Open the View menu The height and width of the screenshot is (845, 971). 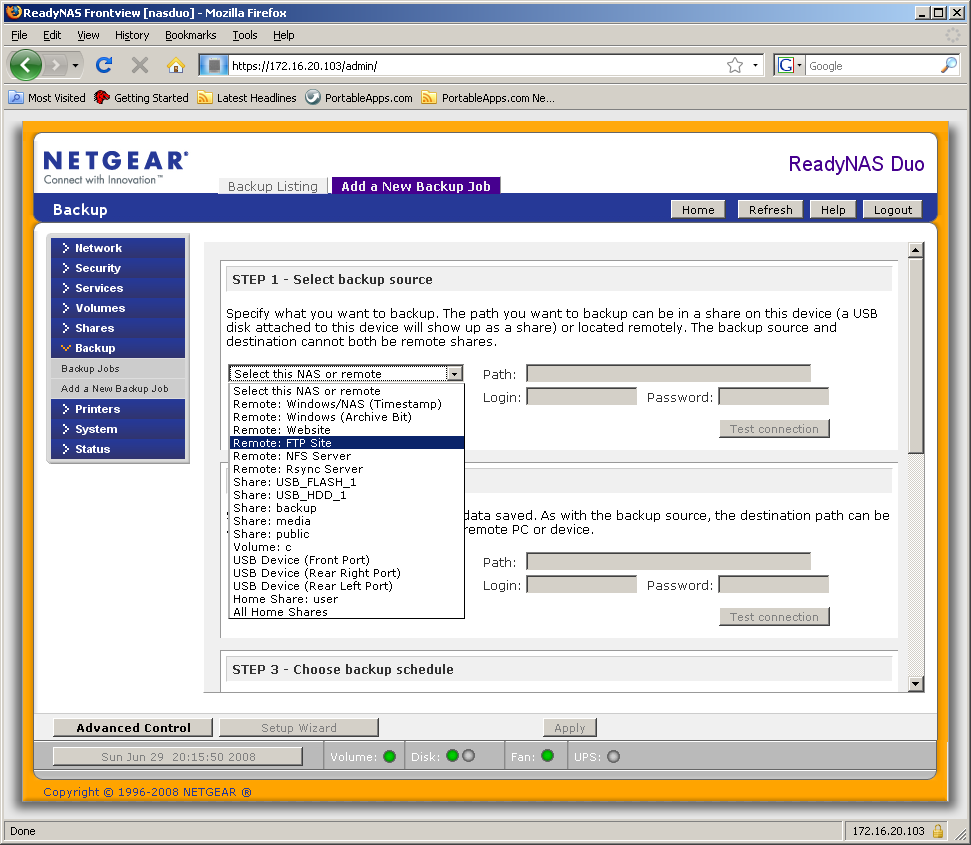point(88,35)
